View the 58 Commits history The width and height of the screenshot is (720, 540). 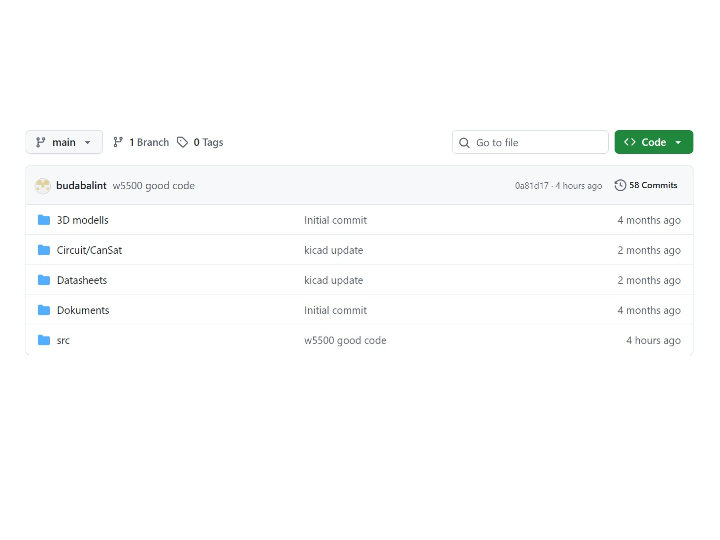pos(652,185)
